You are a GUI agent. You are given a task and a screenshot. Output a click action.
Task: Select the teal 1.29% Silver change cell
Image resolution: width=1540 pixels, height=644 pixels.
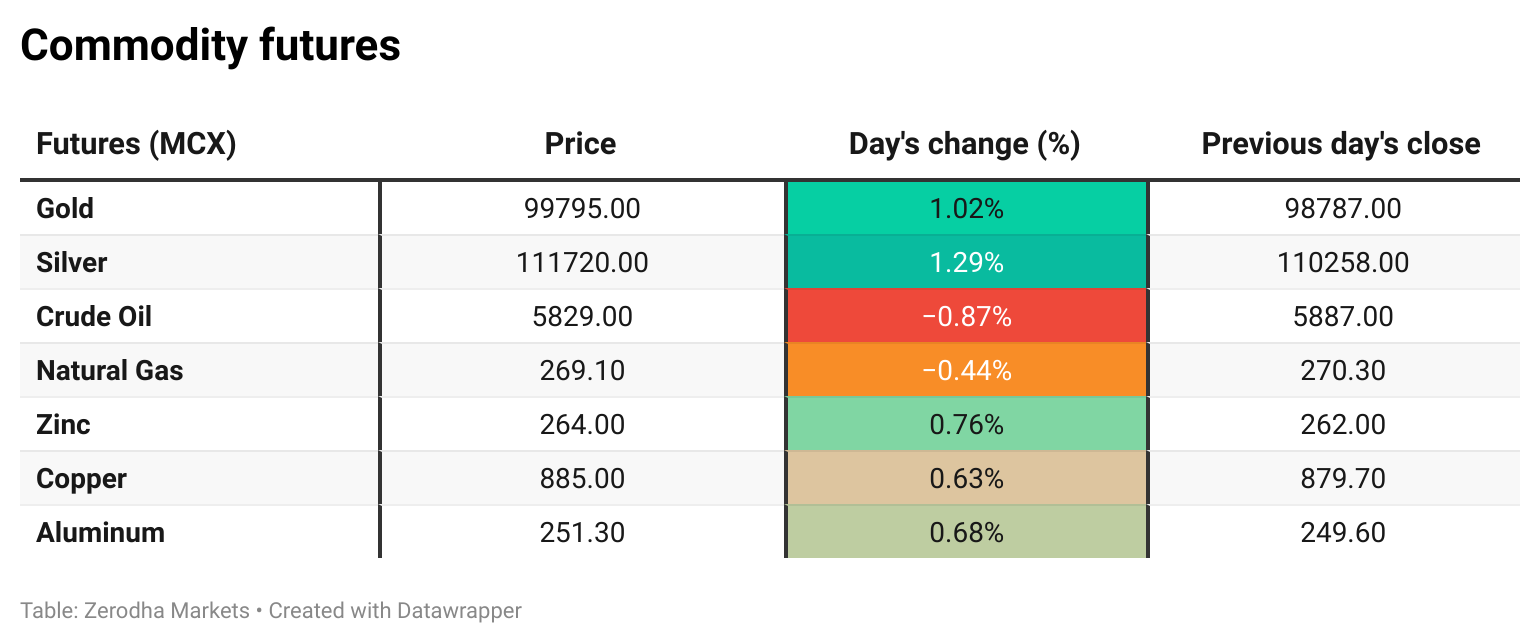pos(966,263)
